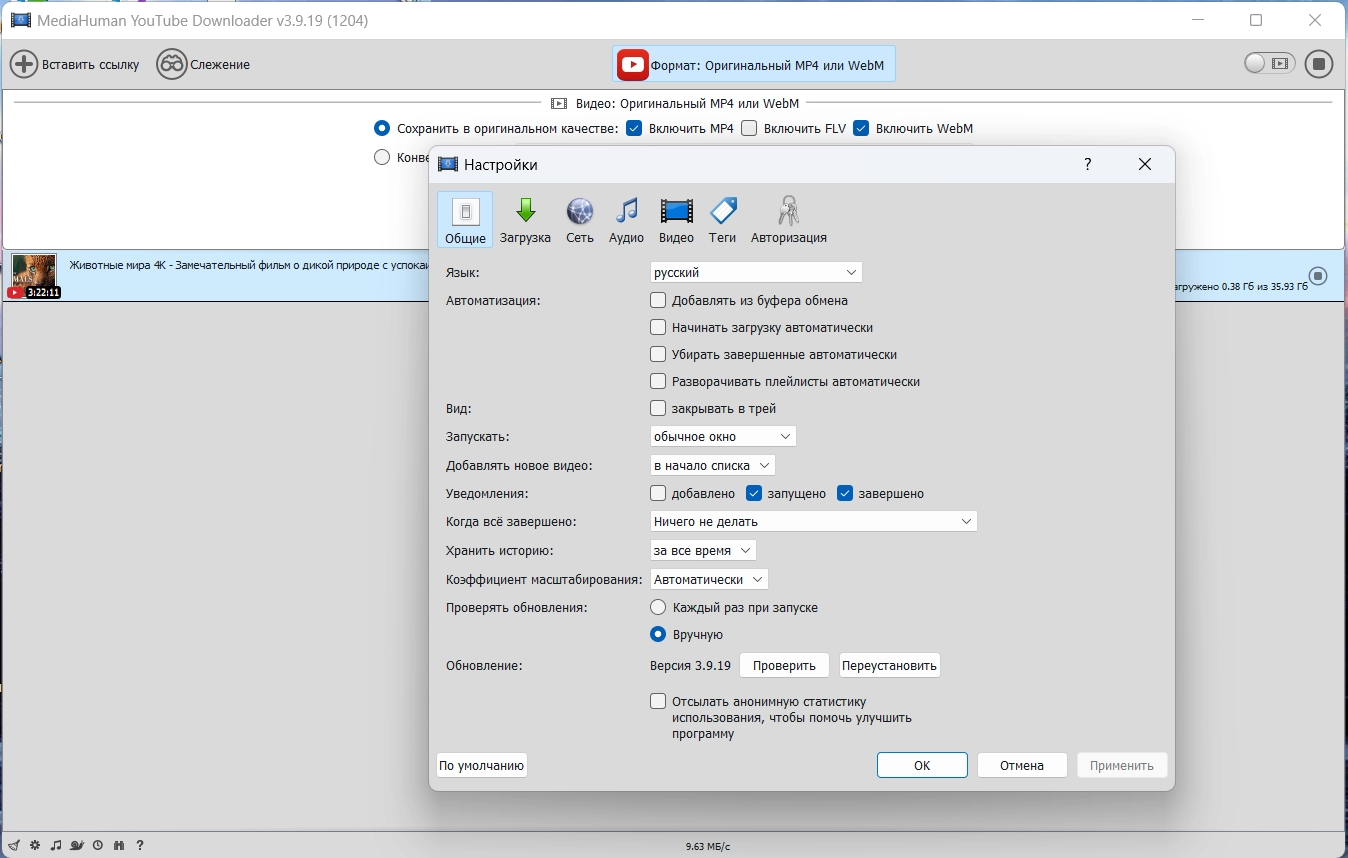This screenshot has height=858, width=1348.
Task: Open Хранить историю dropdown
Action: point(703,550)
